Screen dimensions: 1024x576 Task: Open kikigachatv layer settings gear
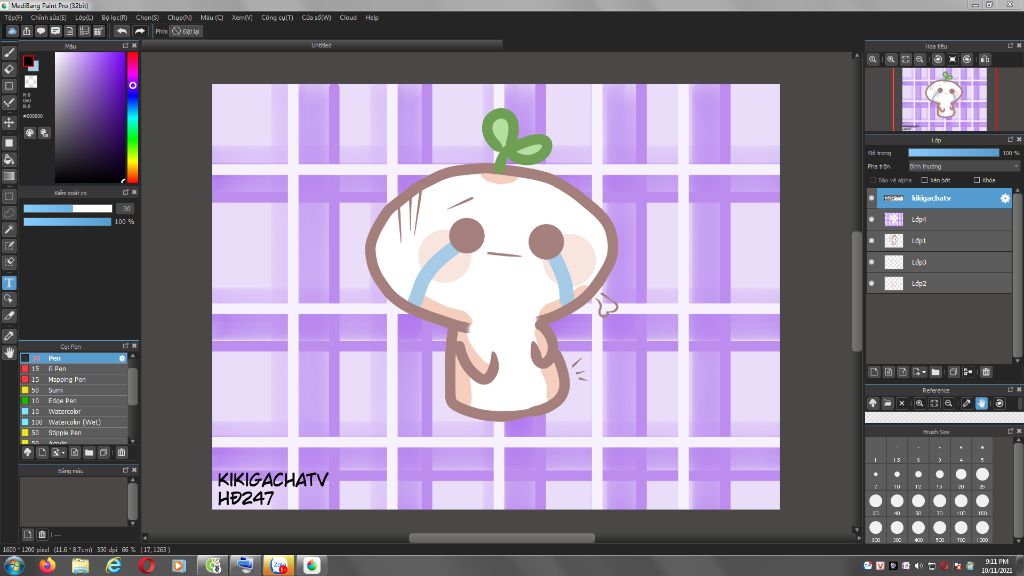tap(1005, 198)
